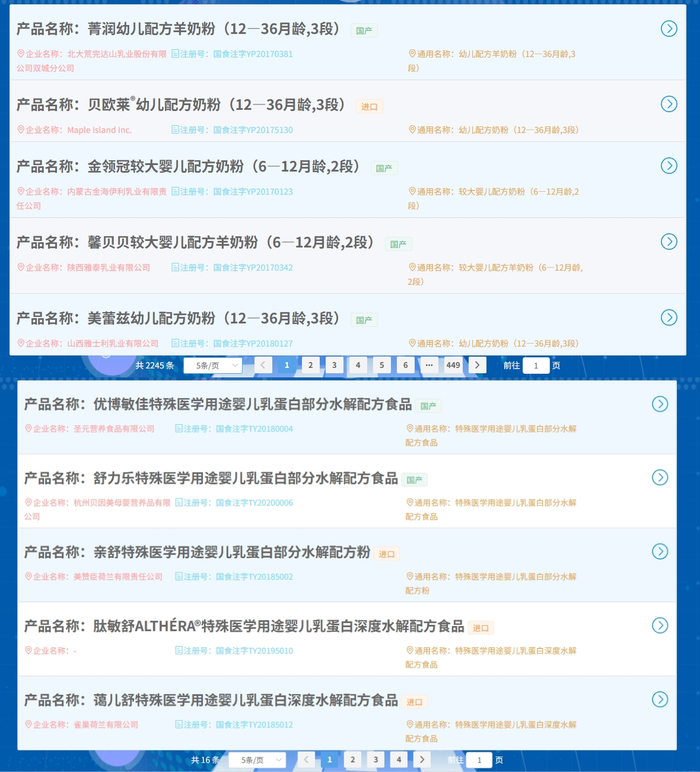This screenshot has width=700, height=772.
Task: Click the go-to-page input in lower list
Action: (479, 760)
